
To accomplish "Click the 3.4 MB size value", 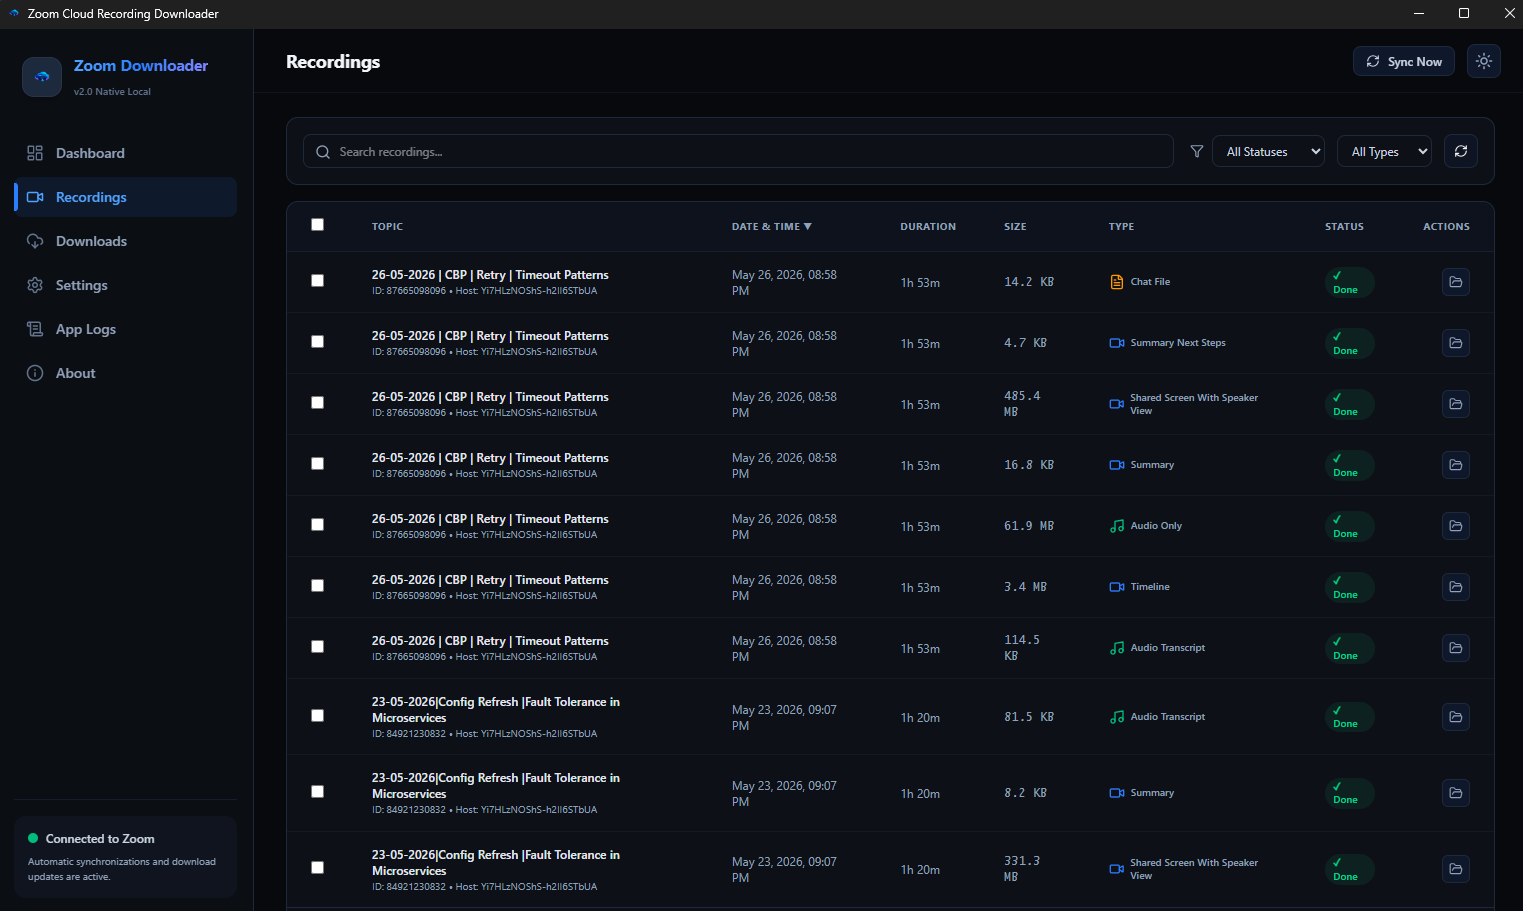I will point(1025,587).
